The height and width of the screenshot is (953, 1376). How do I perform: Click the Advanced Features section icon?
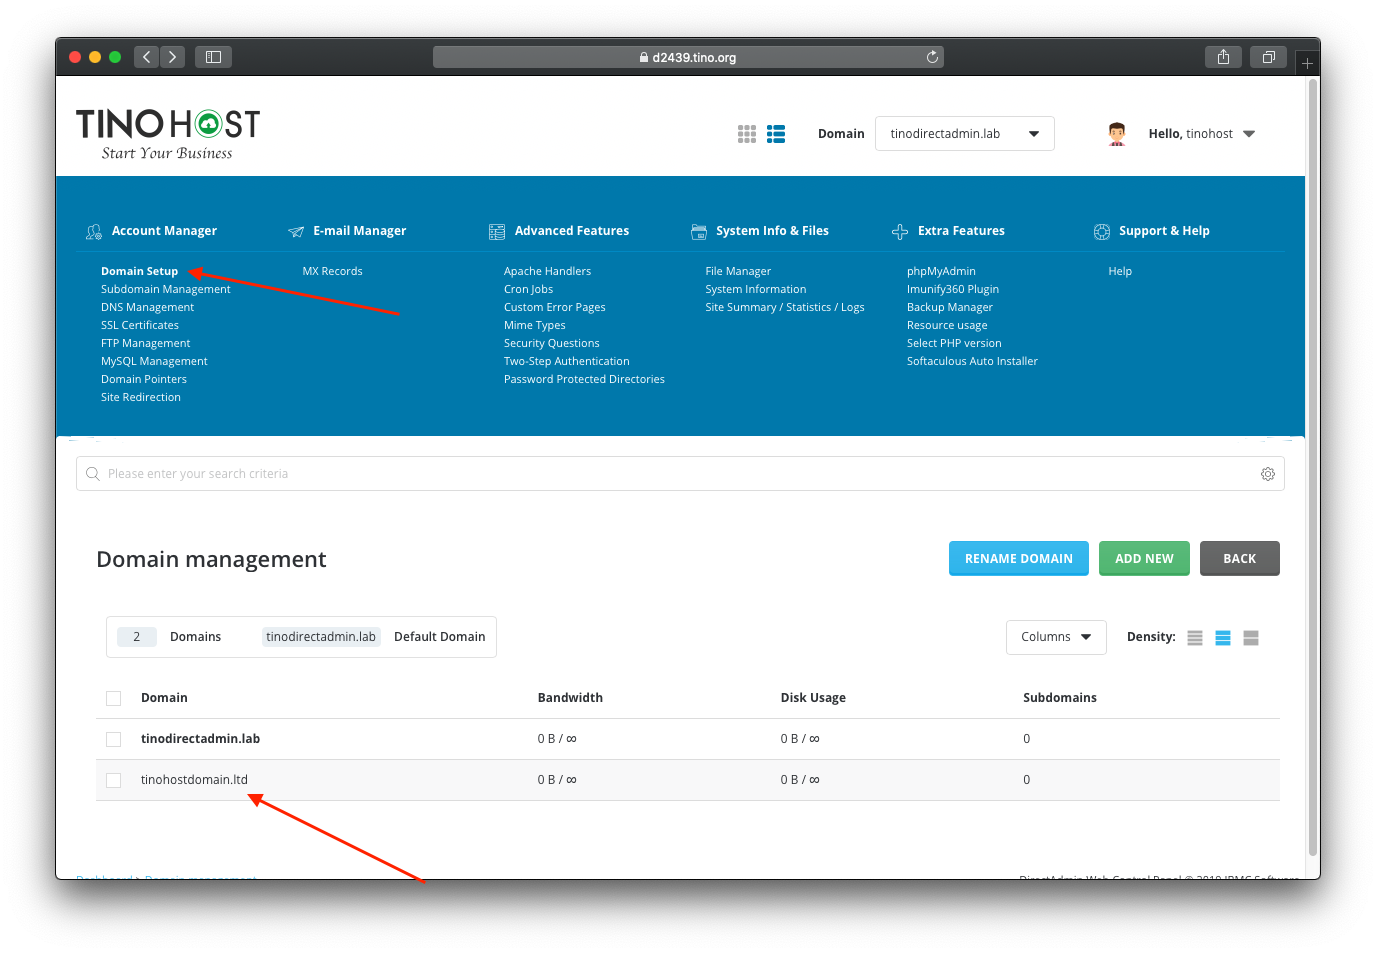click(x=497, y=231)
